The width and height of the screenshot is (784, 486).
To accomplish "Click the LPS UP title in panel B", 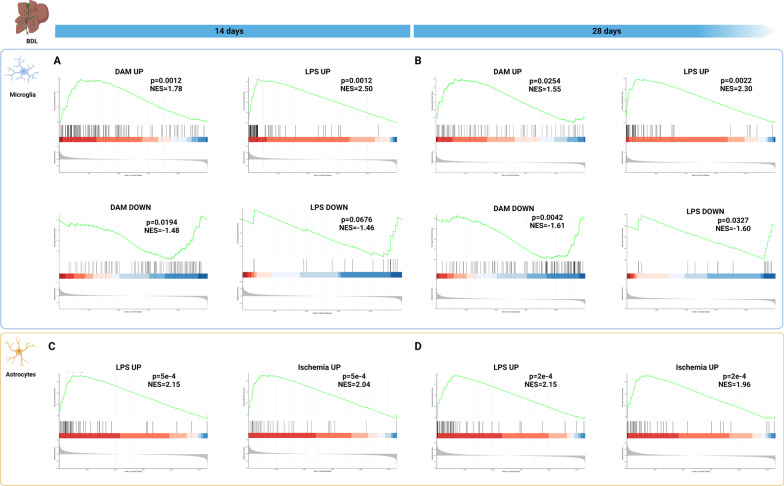I will pyautogui.click(x=696, y=72).
